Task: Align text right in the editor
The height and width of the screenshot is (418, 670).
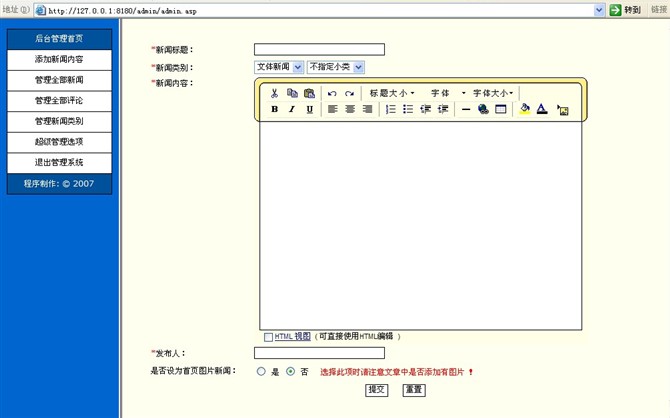Action: (367, 109)
